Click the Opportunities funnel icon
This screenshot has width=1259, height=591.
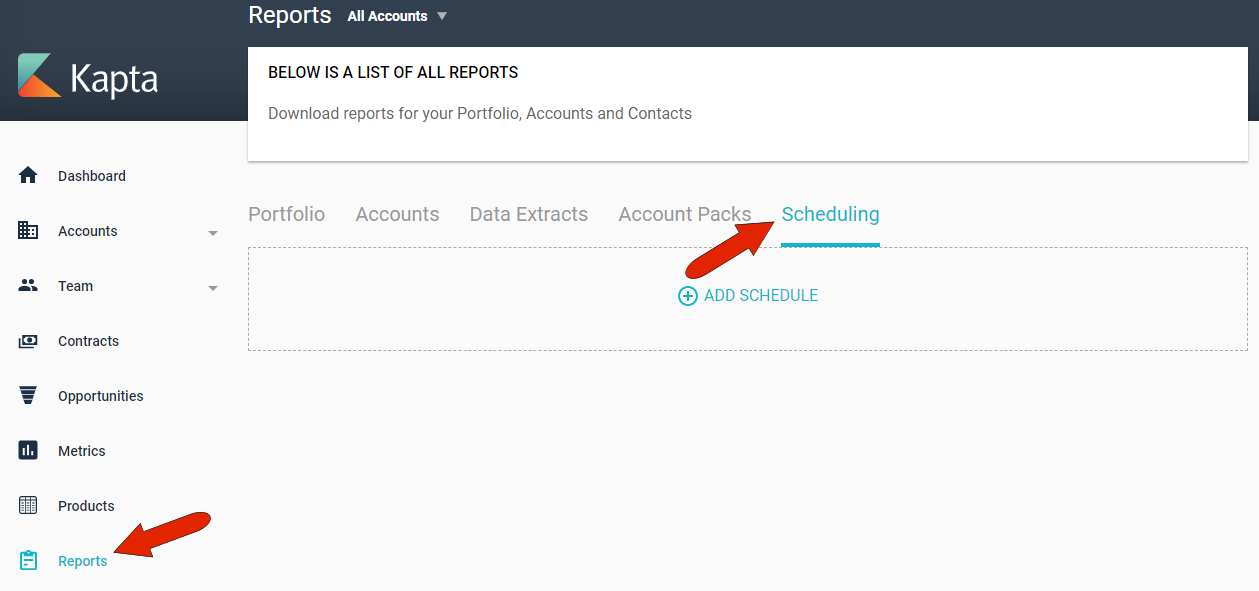[x=28, y=396]
